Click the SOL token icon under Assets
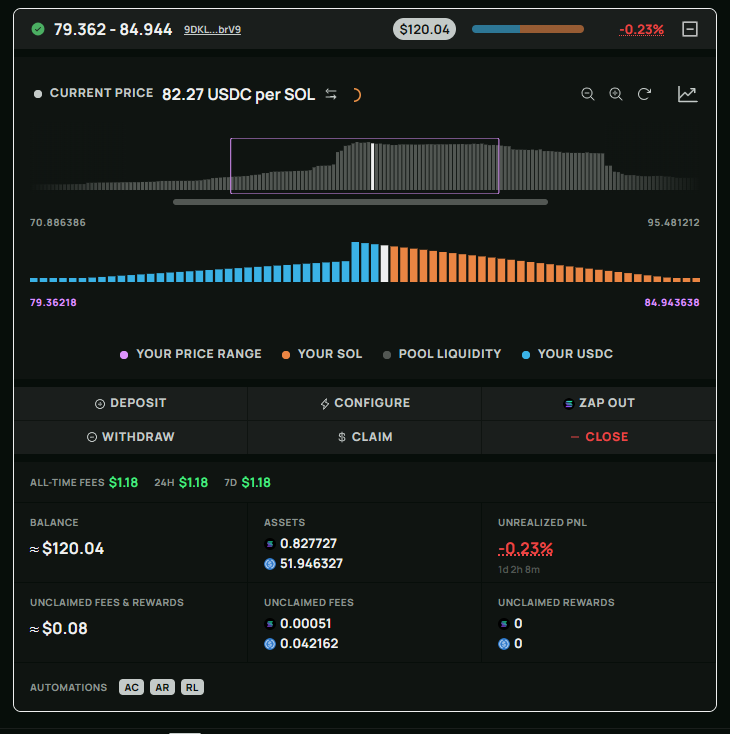 [269, 543]
